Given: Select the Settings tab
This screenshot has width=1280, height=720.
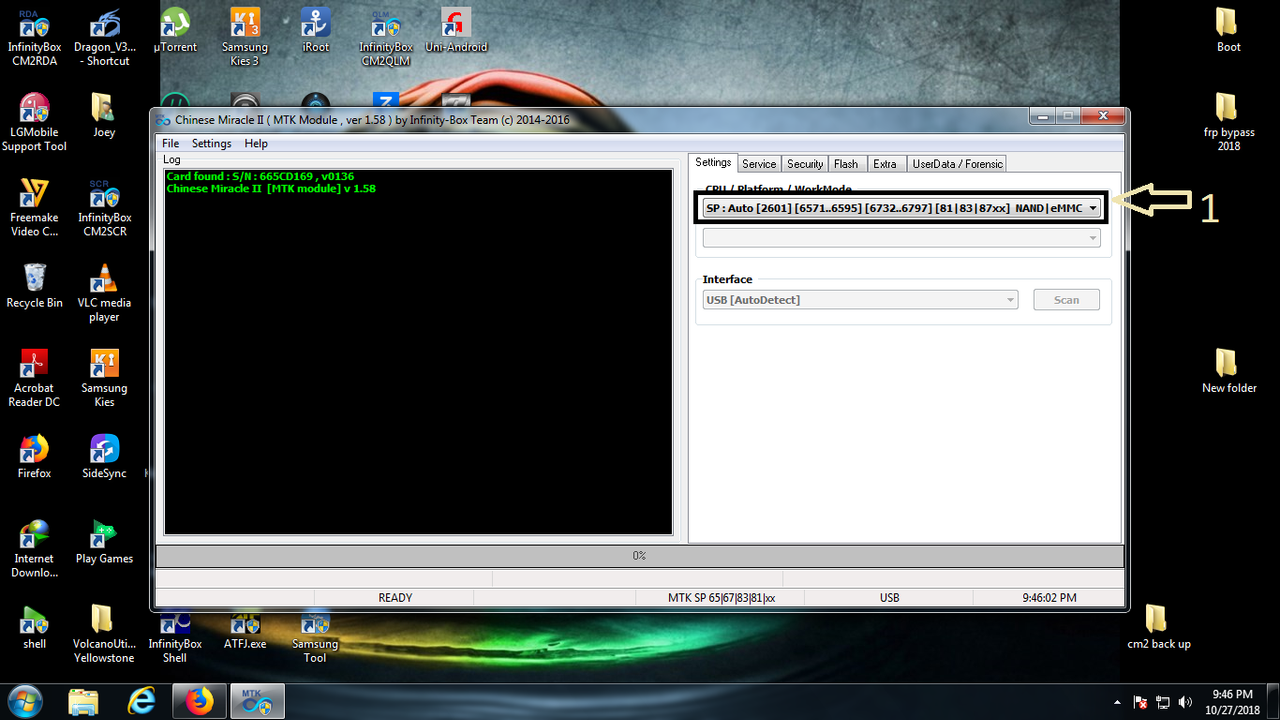Looking at the screenshot, I should pos(713,163).
